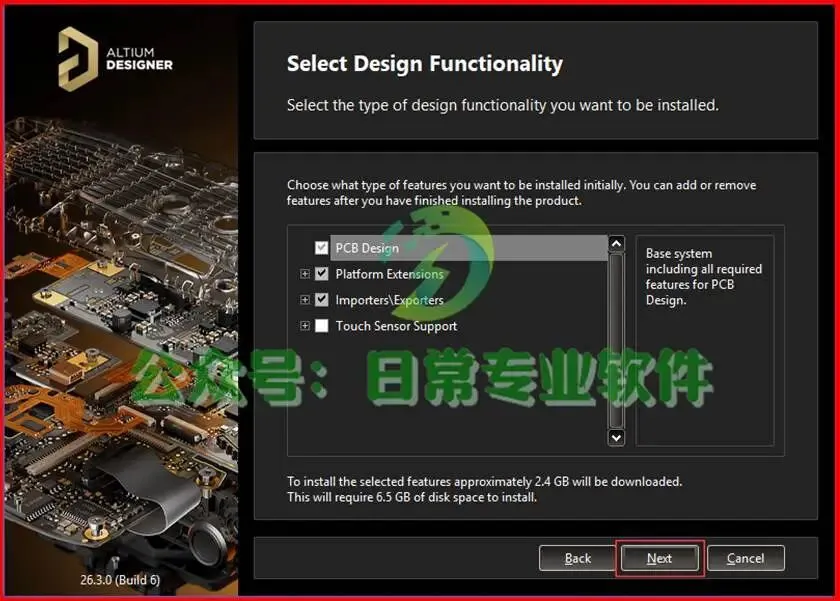Image resolution: width=840 pixels, height=601 pixels.
Task: Click the Altium Designer logo
Action: (116, 59)
